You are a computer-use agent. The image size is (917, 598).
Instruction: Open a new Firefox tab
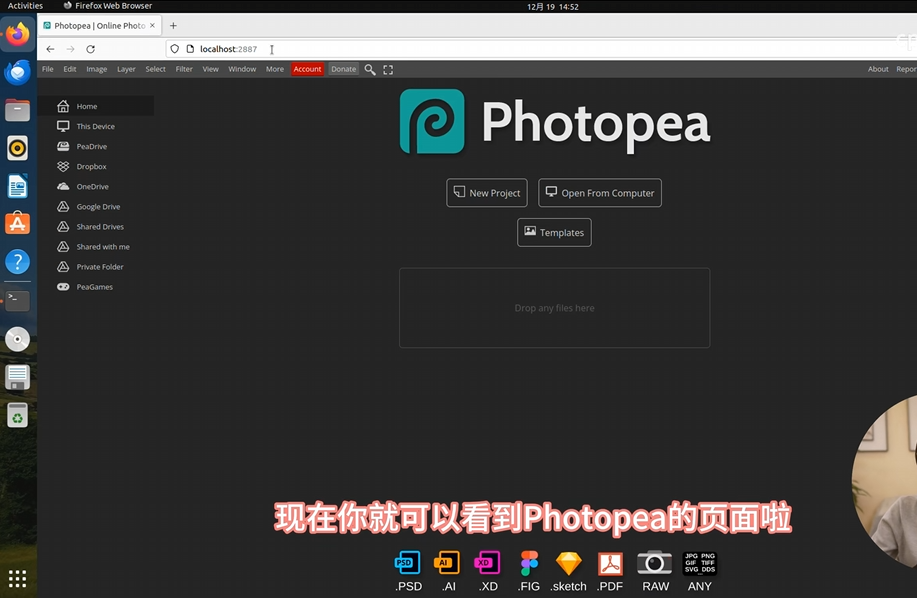click(x=173, y=26)
